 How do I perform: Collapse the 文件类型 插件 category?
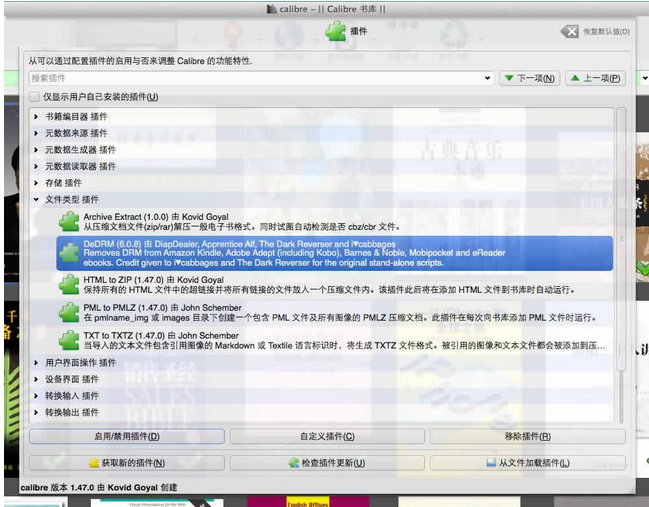tap(36, 199)
